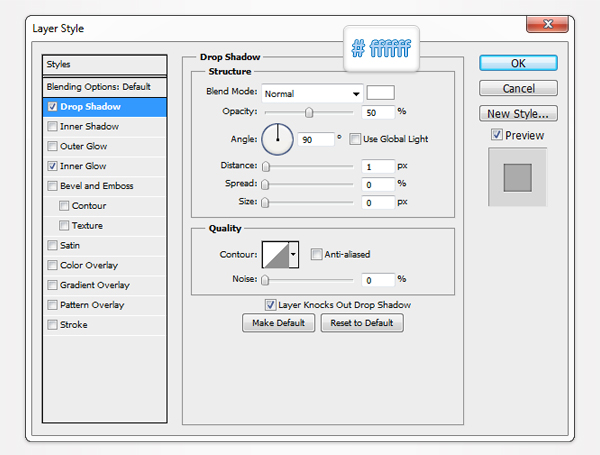
Task: Click the style preview thumbnail
Action: 517,178
